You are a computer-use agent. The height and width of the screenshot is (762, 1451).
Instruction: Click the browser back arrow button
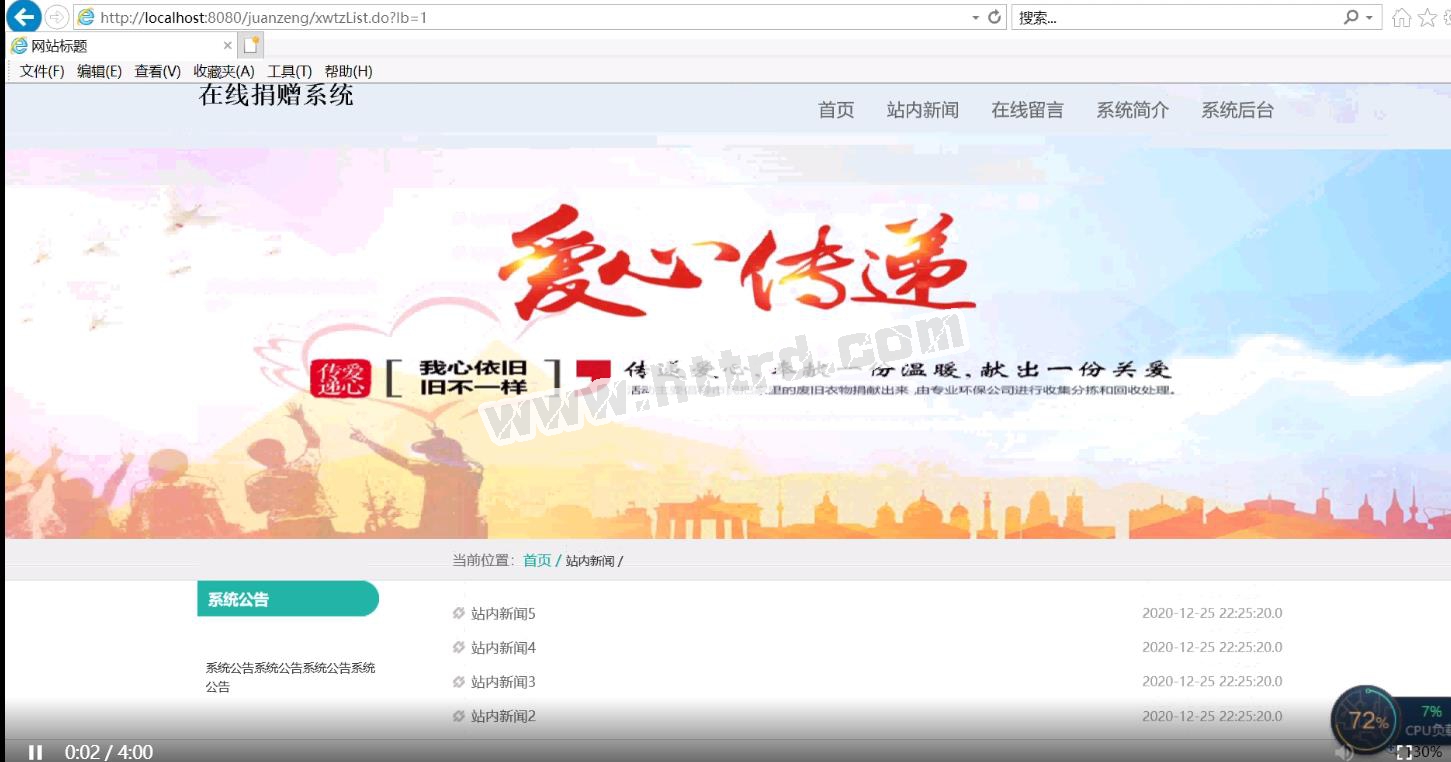tap(23, 16)
